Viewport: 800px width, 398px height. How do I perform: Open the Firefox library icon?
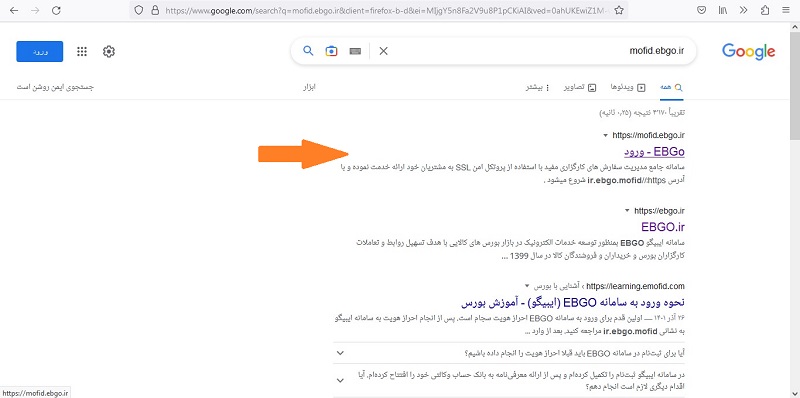pos(723,10)
